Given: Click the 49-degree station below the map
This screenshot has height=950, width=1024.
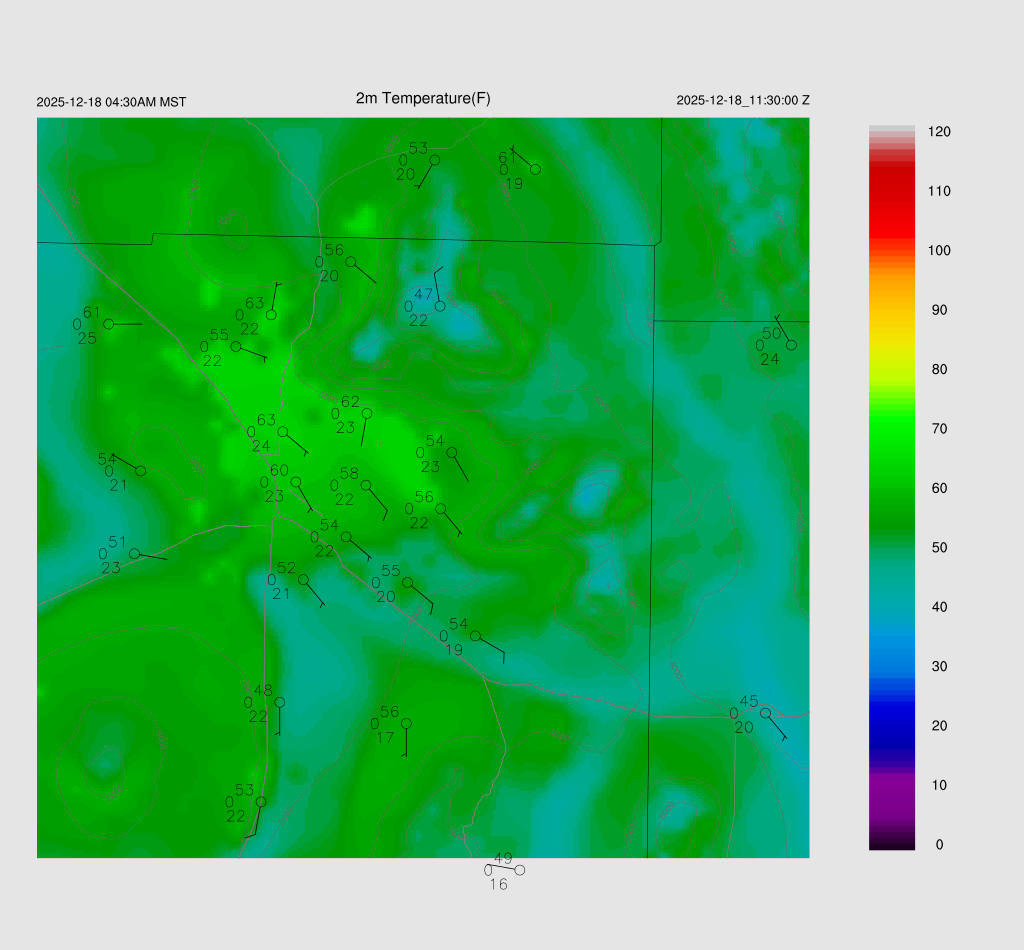Looking at the screenshot, I should 519,870.
